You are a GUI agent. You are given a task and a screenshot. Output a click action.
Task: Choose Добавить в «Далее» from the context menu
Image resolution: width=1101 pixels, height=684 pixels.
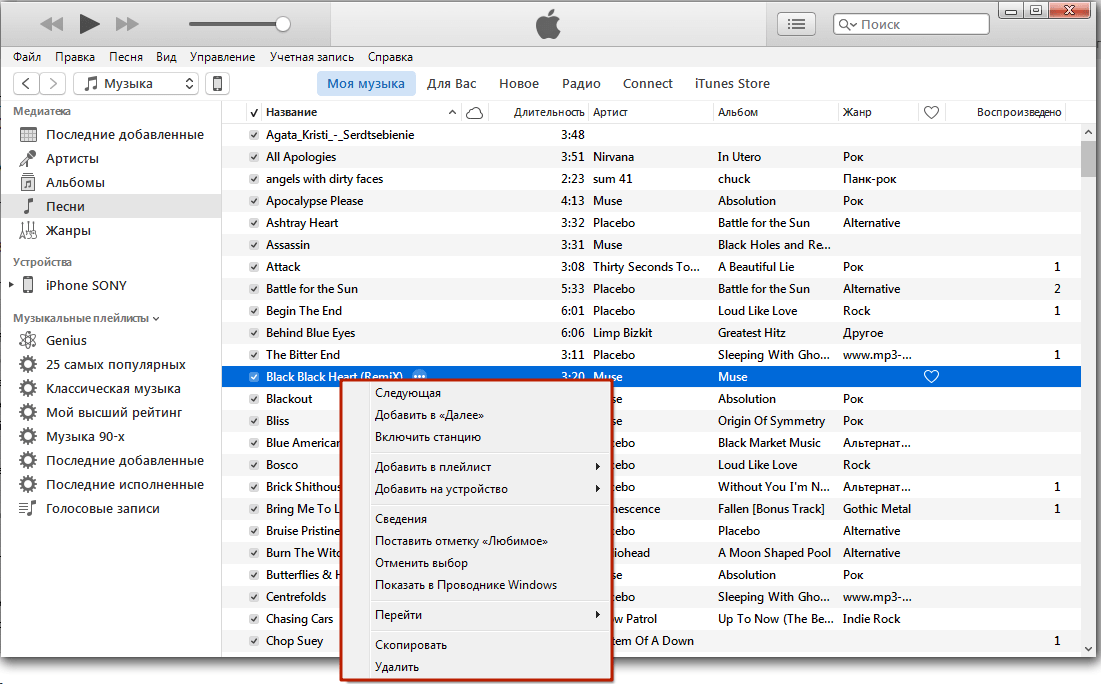(x=475, y=415)
